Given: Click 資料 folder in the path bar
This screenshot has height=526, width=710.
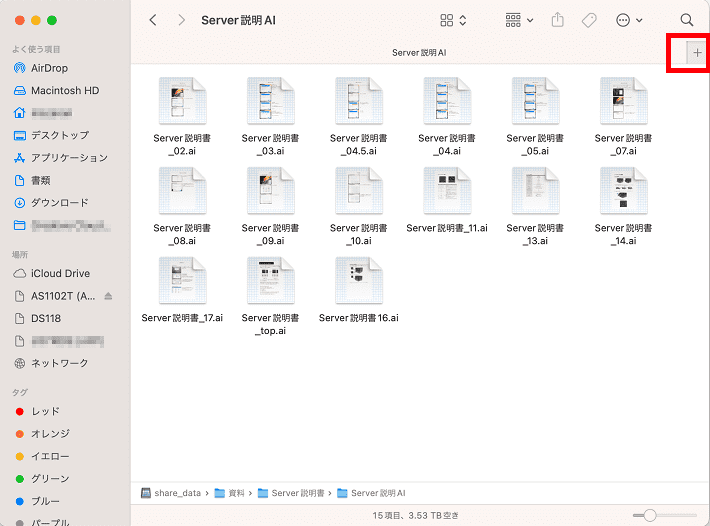Looking at the screenshot, I should (x=229, y=493).
